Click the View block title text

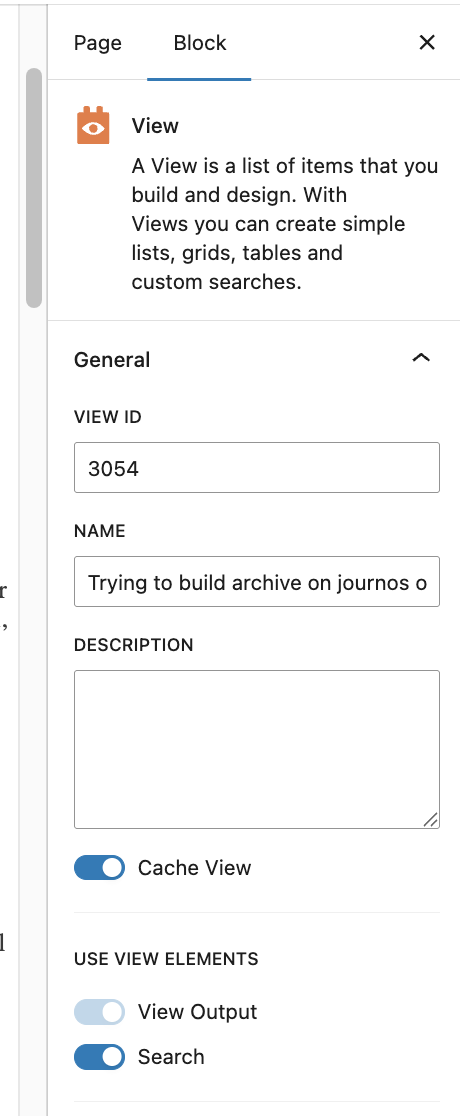tap(155, 126)
